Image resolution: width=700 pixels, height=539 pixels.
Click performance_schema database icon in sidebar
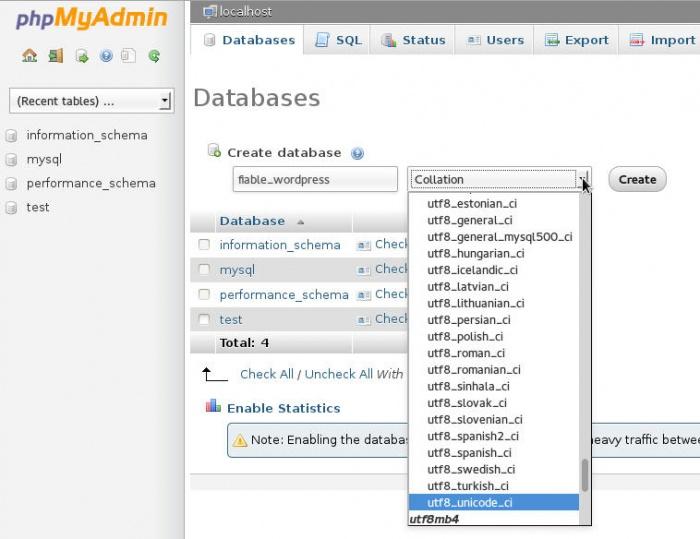click(x=11, y=184)
